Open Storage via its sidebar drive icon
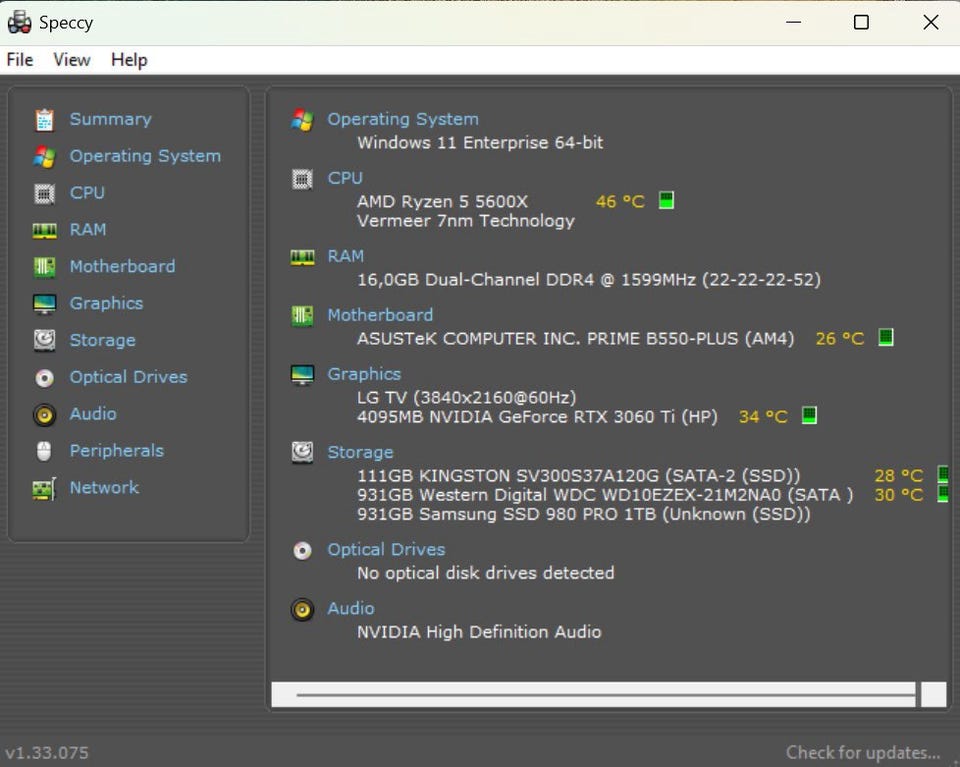The image size is (960, 767). [44, 341]
